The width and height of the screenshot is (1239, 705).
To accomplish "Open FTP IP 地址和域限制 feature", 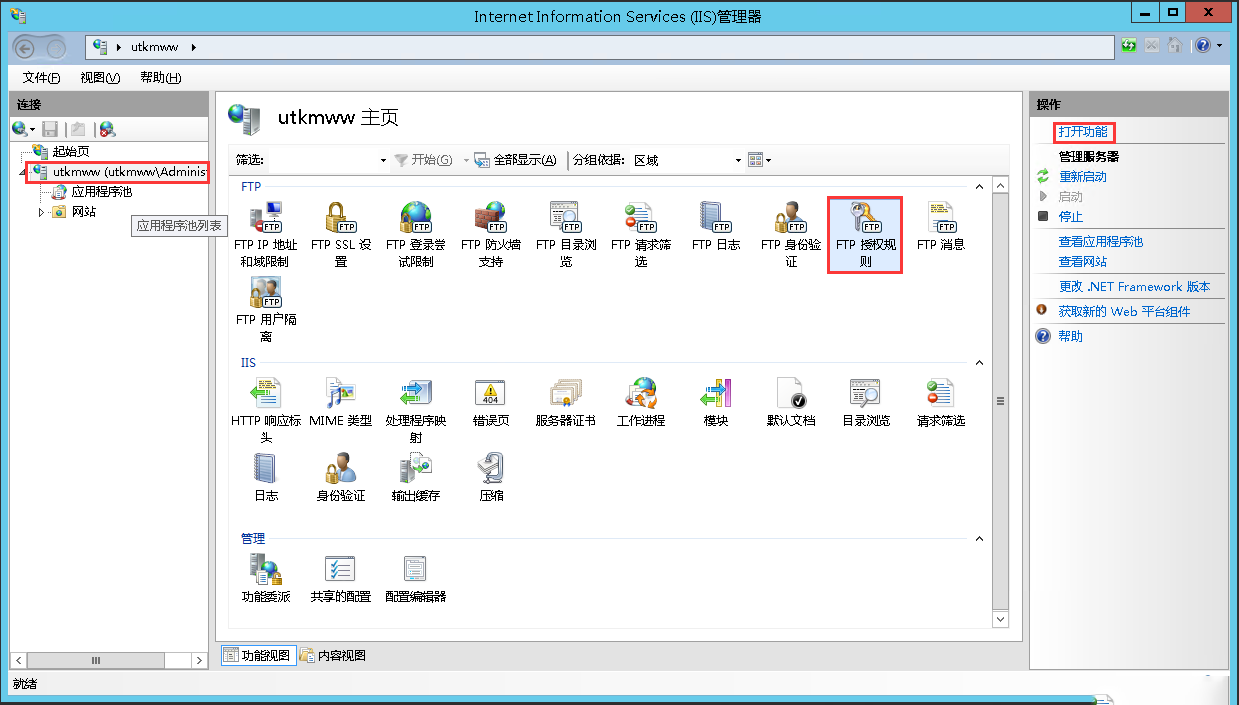I will (265, 234).
